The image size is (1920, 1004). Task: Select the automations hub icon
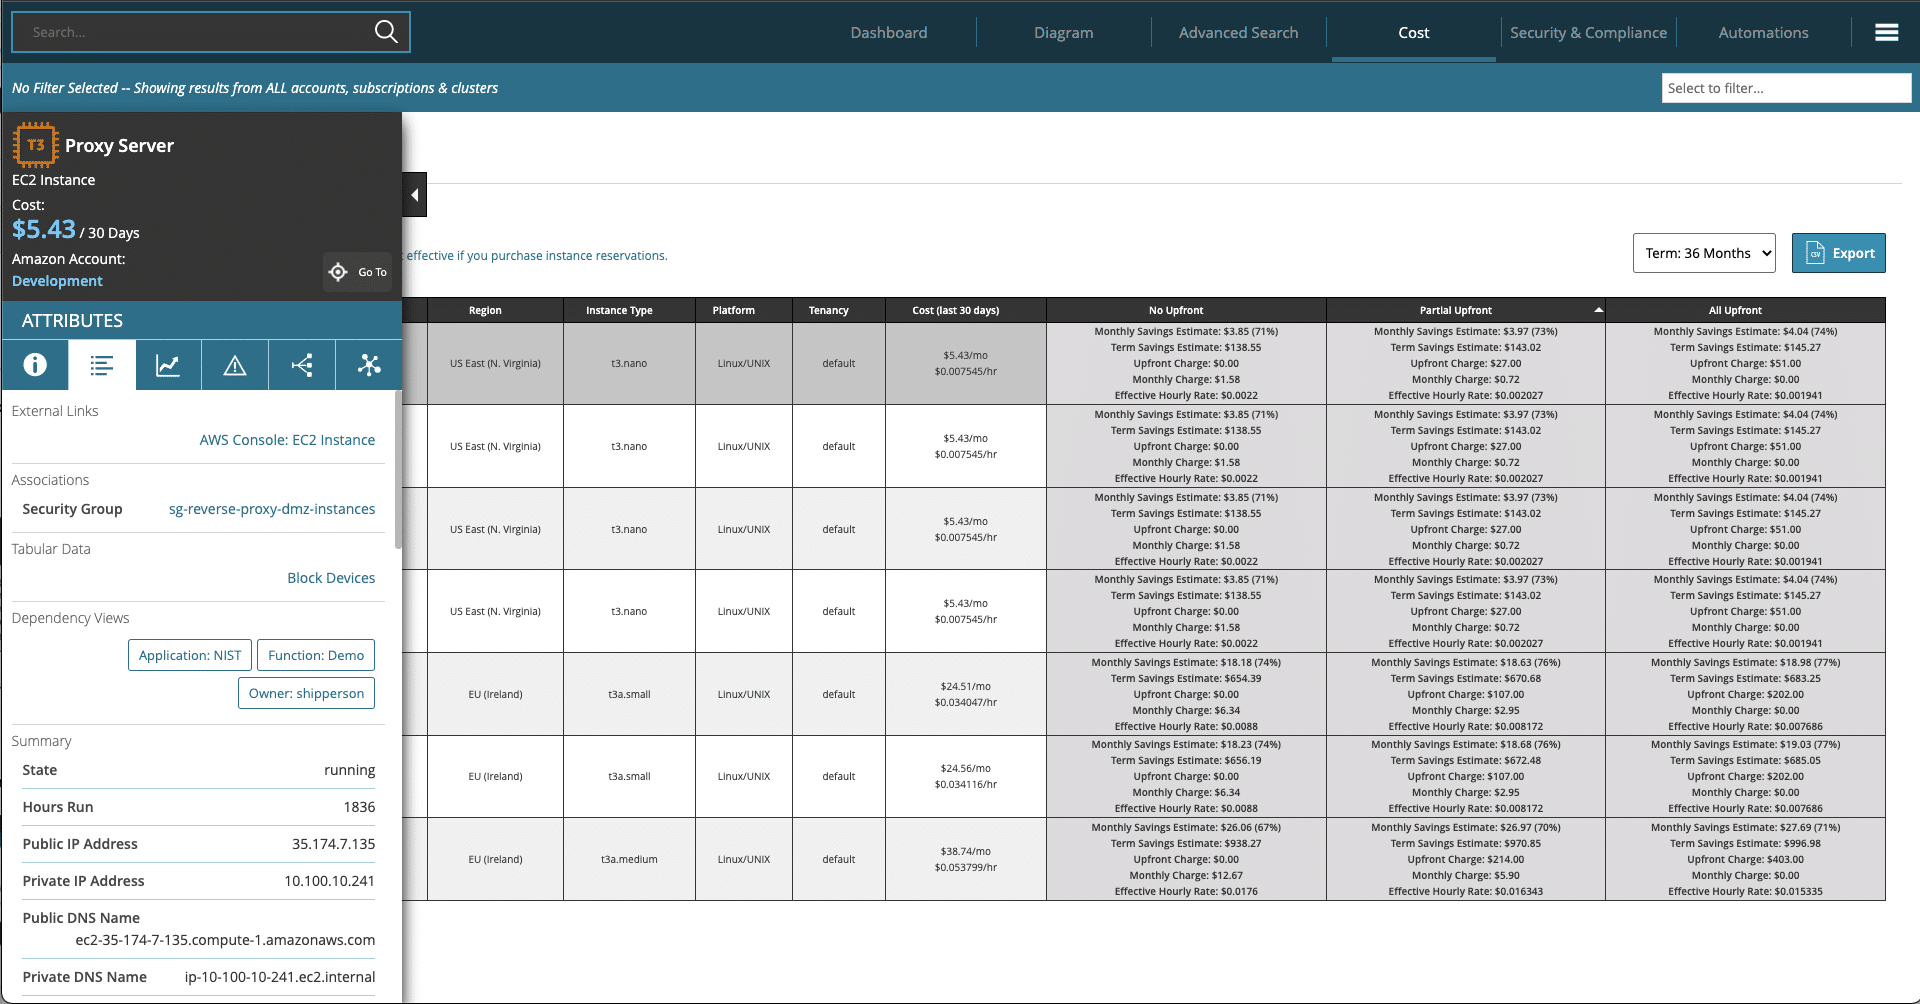(x=368, y=365)
